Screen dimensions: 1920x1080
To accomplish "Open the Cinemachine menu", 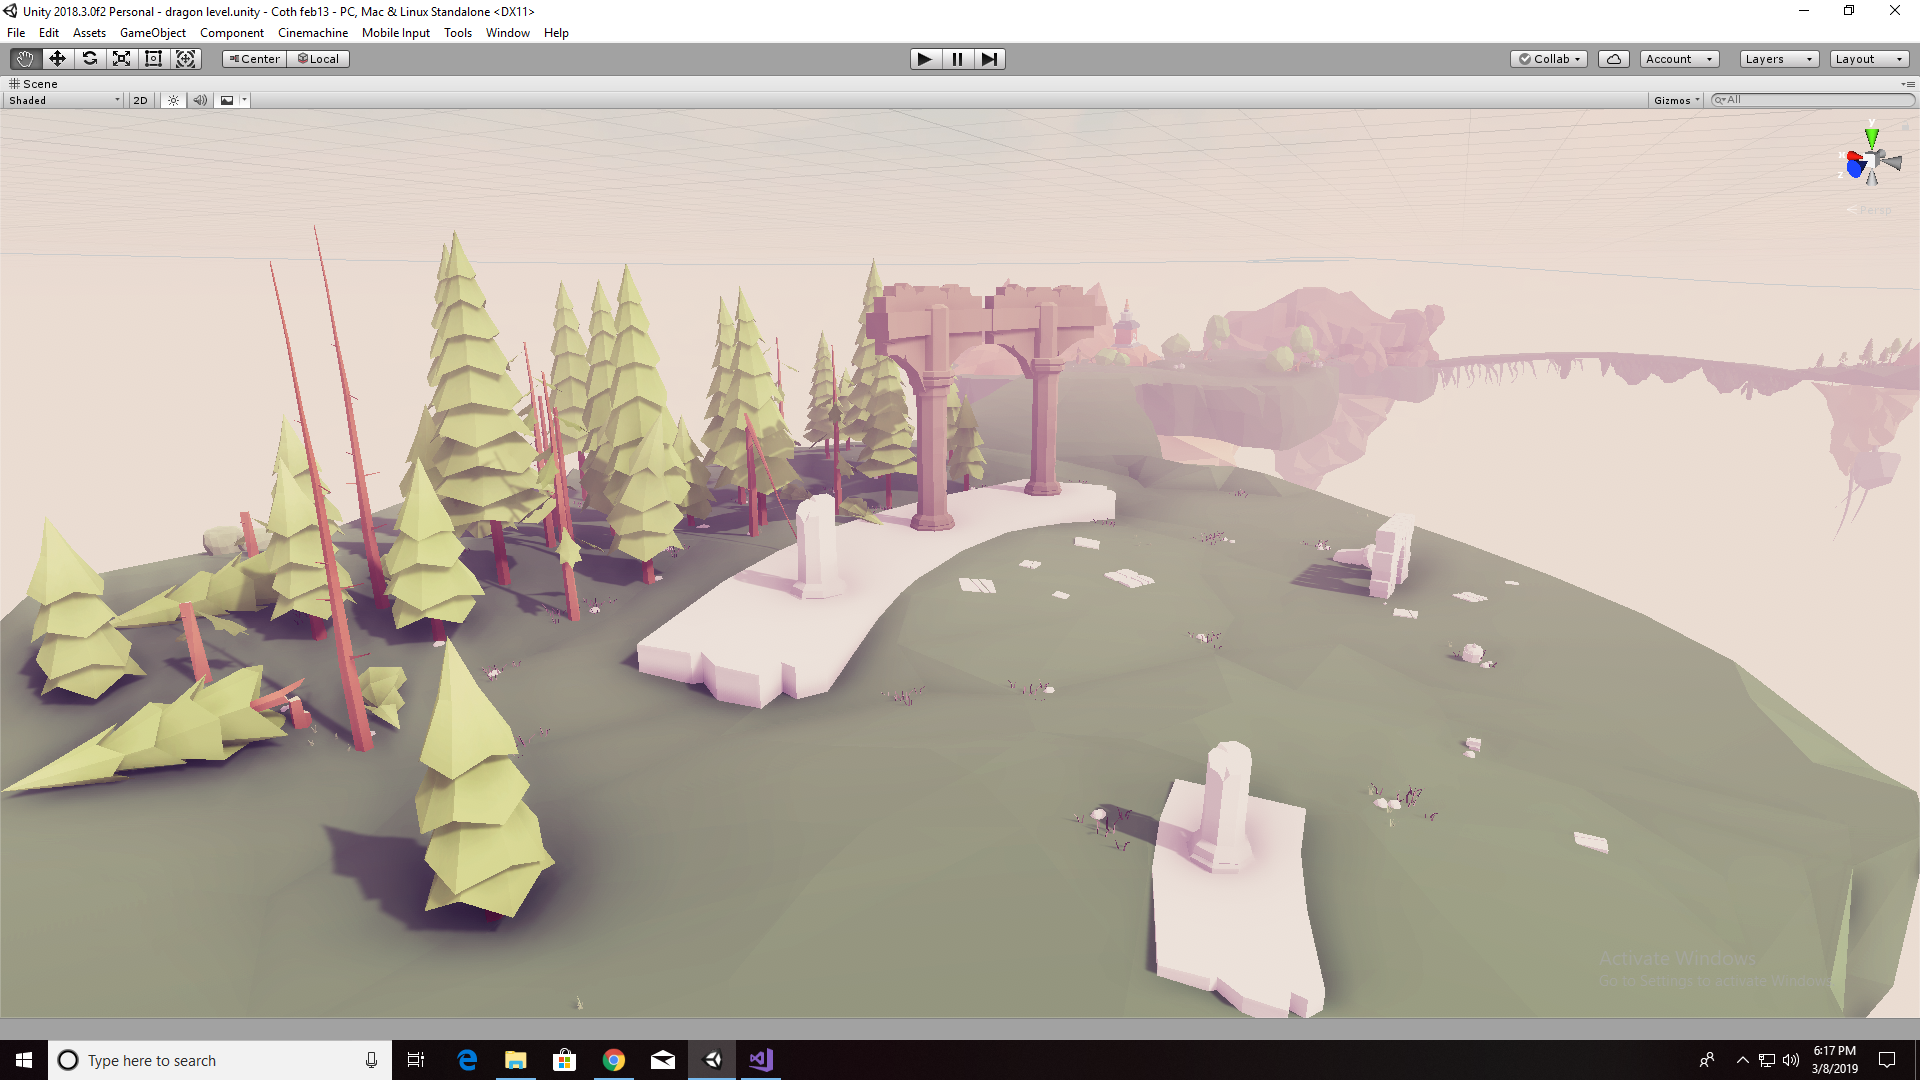I will 312,33.
